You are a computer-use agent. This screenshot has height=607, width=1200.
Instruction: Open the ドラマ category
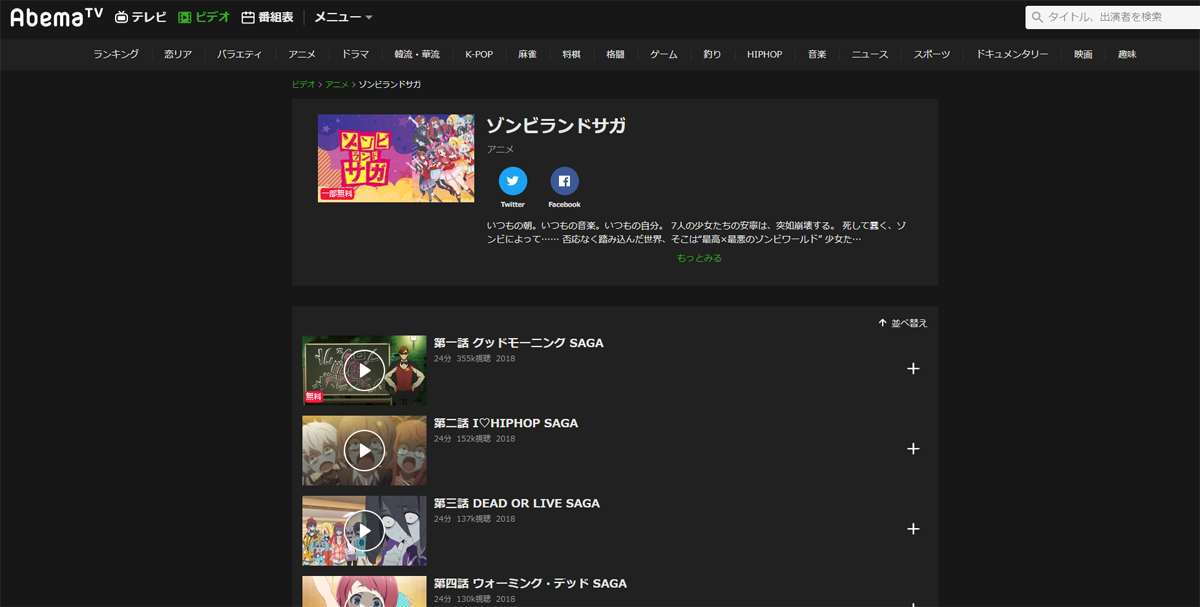(x=355, y=54)
